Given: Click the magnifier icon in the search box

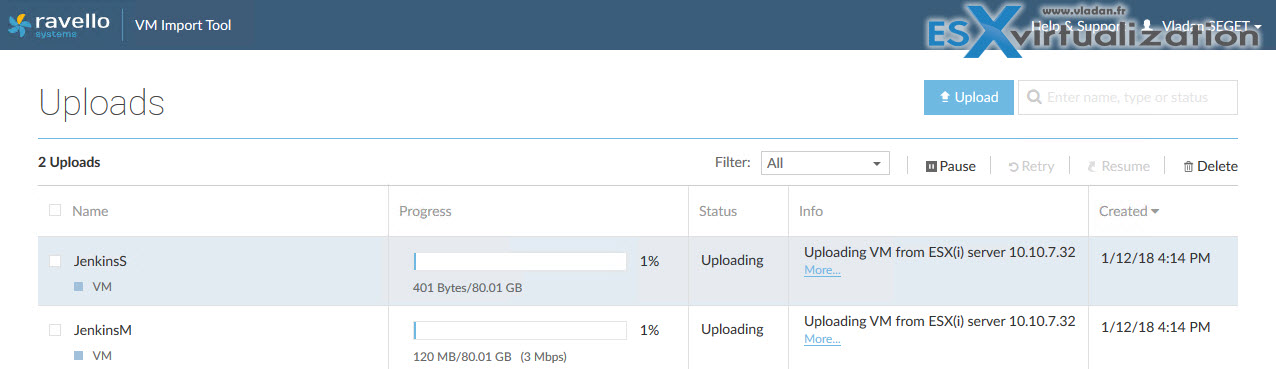Looking at the screenshot, I should (1033, 98).
